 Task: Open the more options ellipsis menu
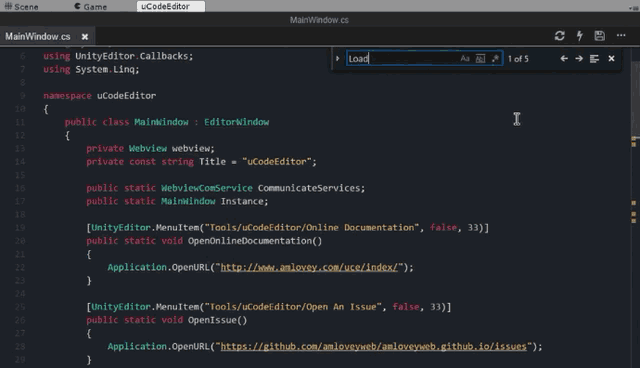tap(621, 35)
